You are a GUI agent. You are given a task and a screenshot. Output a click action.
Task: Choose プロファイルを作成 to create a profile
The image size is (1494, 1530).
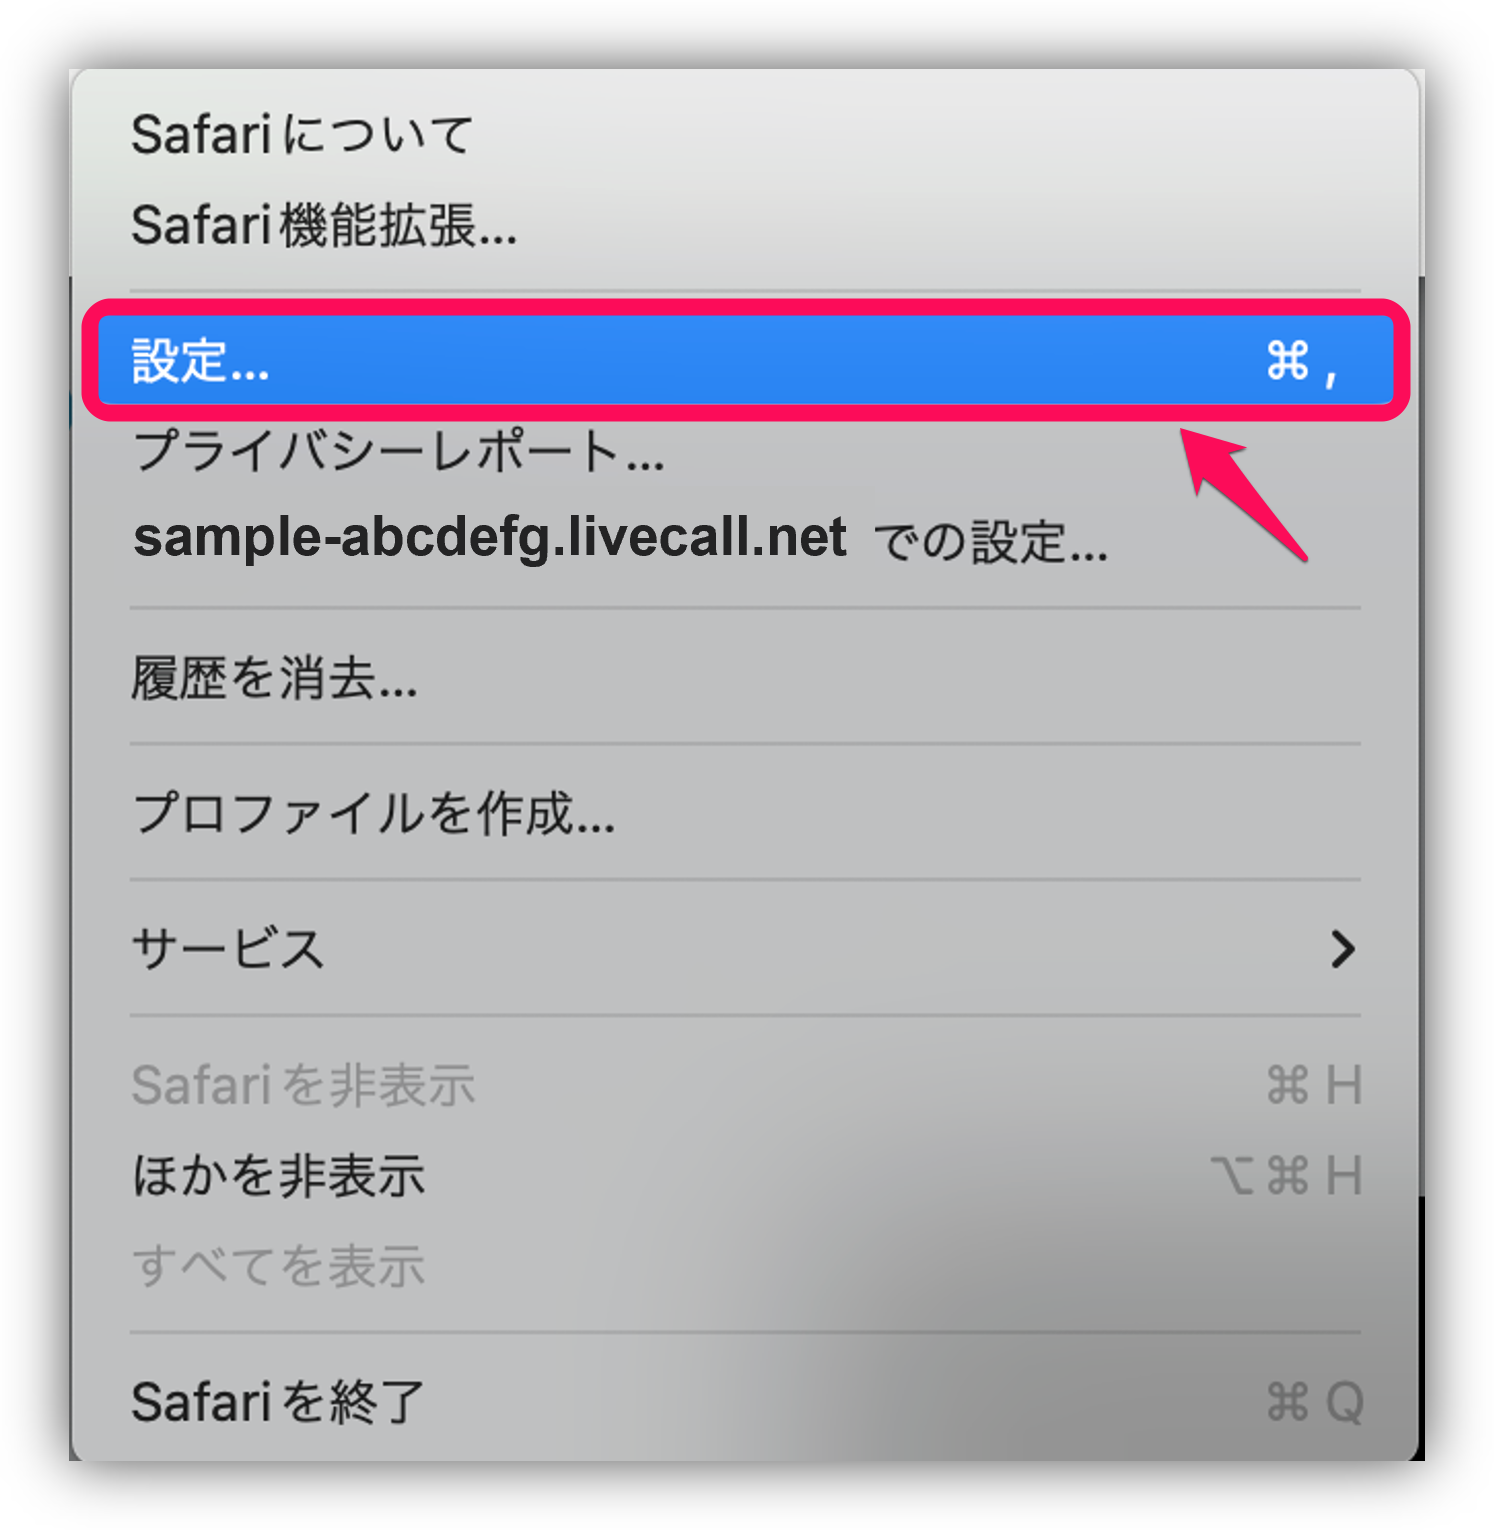point(372,815)
